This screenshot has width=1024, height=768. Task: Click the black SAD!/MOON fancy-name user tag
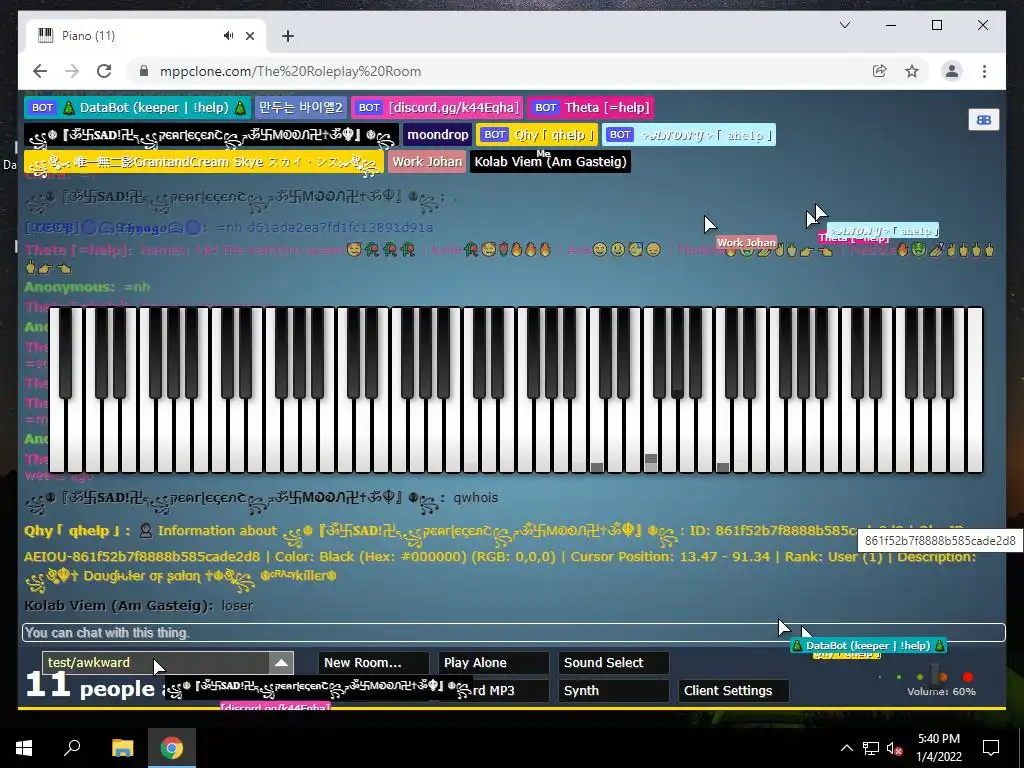pyautogui.click(x=211, y=135)
